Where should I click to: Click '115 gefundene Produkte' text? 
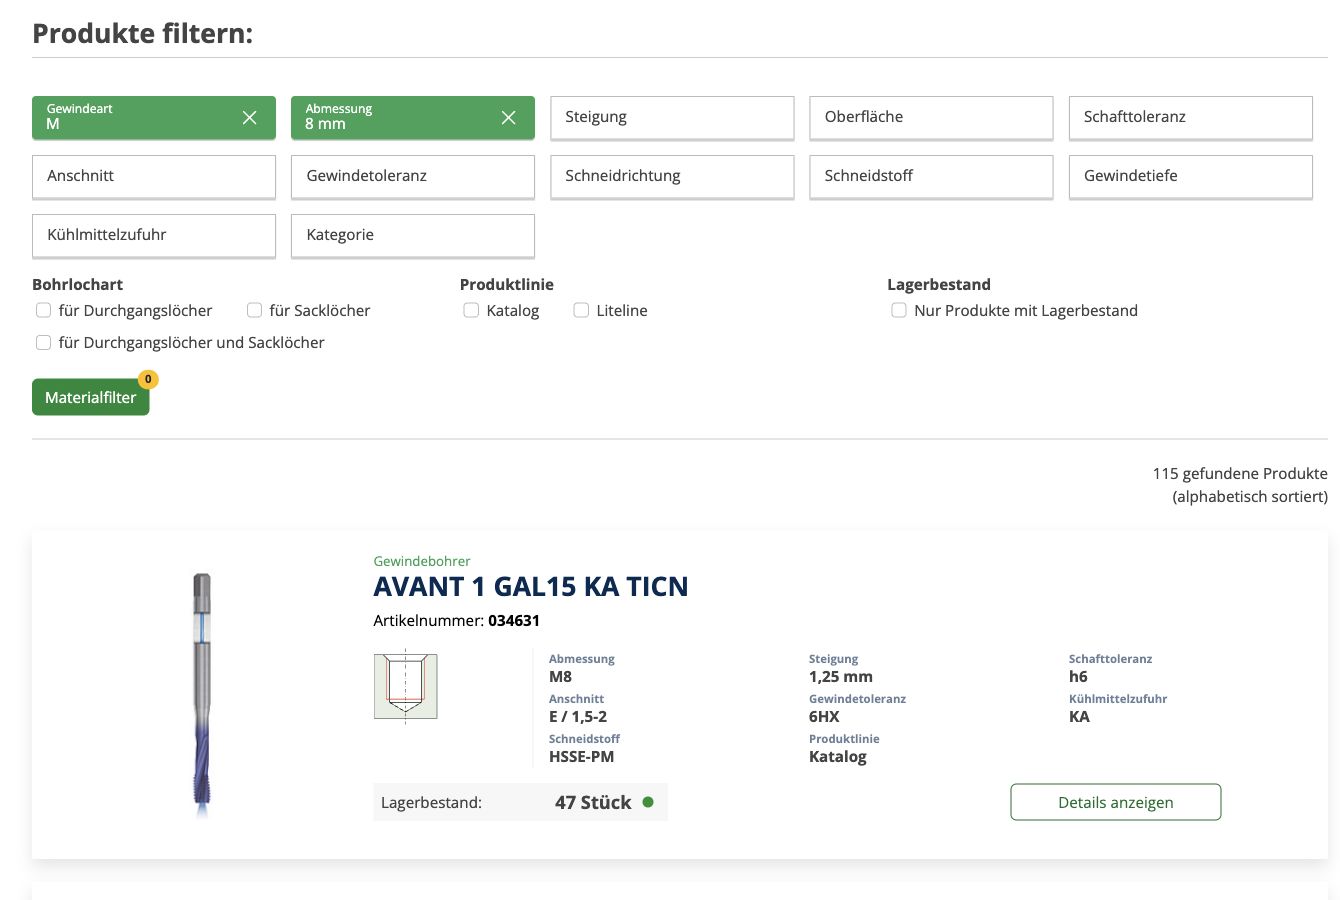(1240, 473)
